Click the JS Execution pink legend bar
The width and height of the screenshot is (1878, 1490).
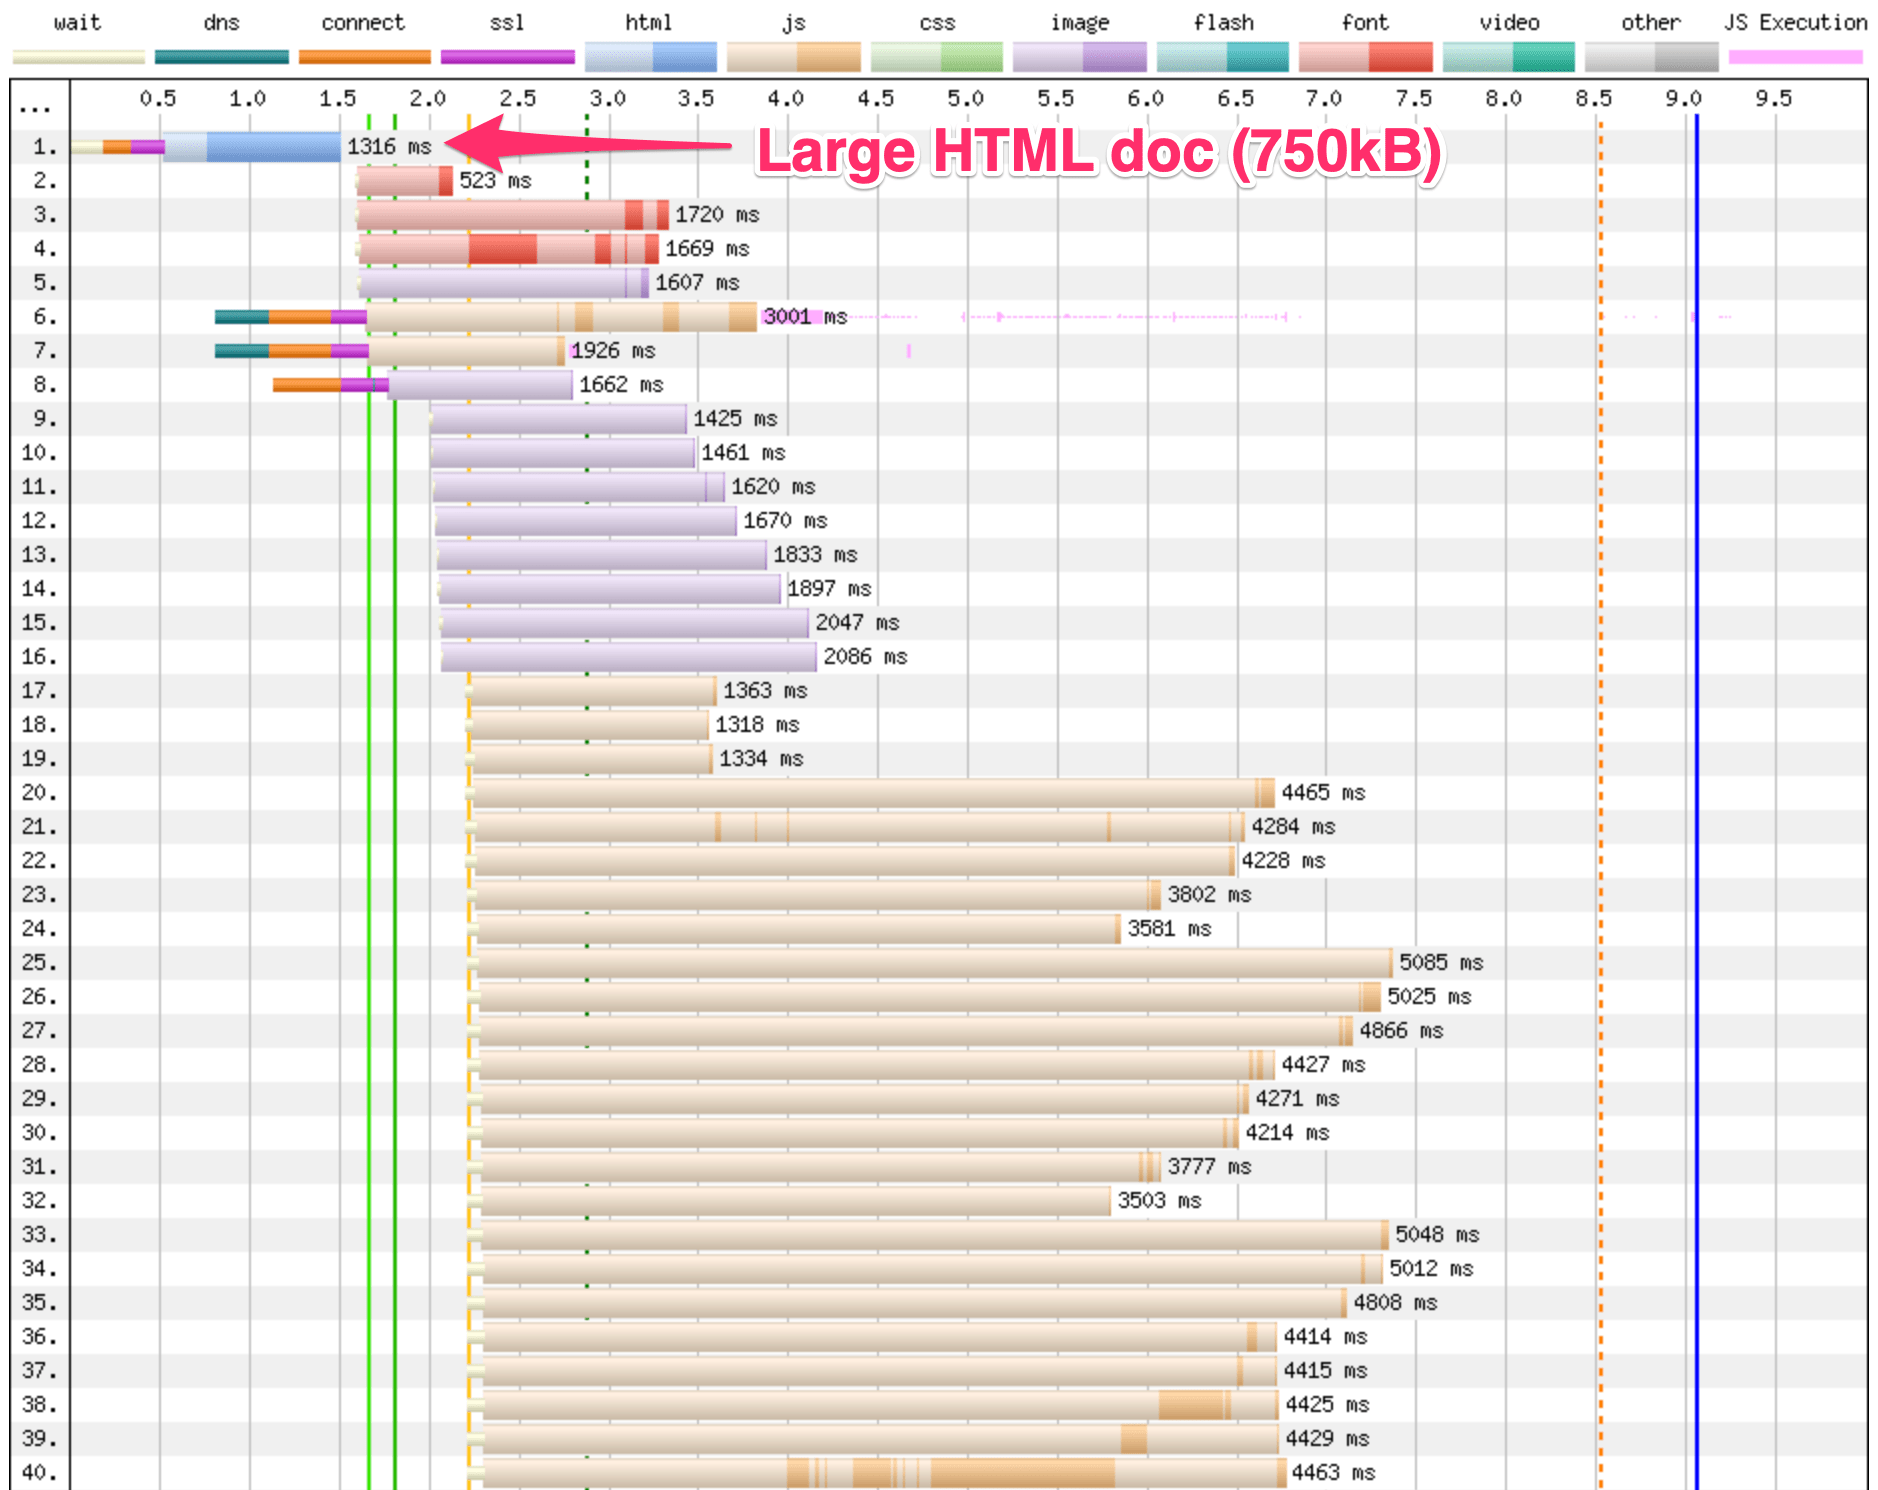(1795, 57)
